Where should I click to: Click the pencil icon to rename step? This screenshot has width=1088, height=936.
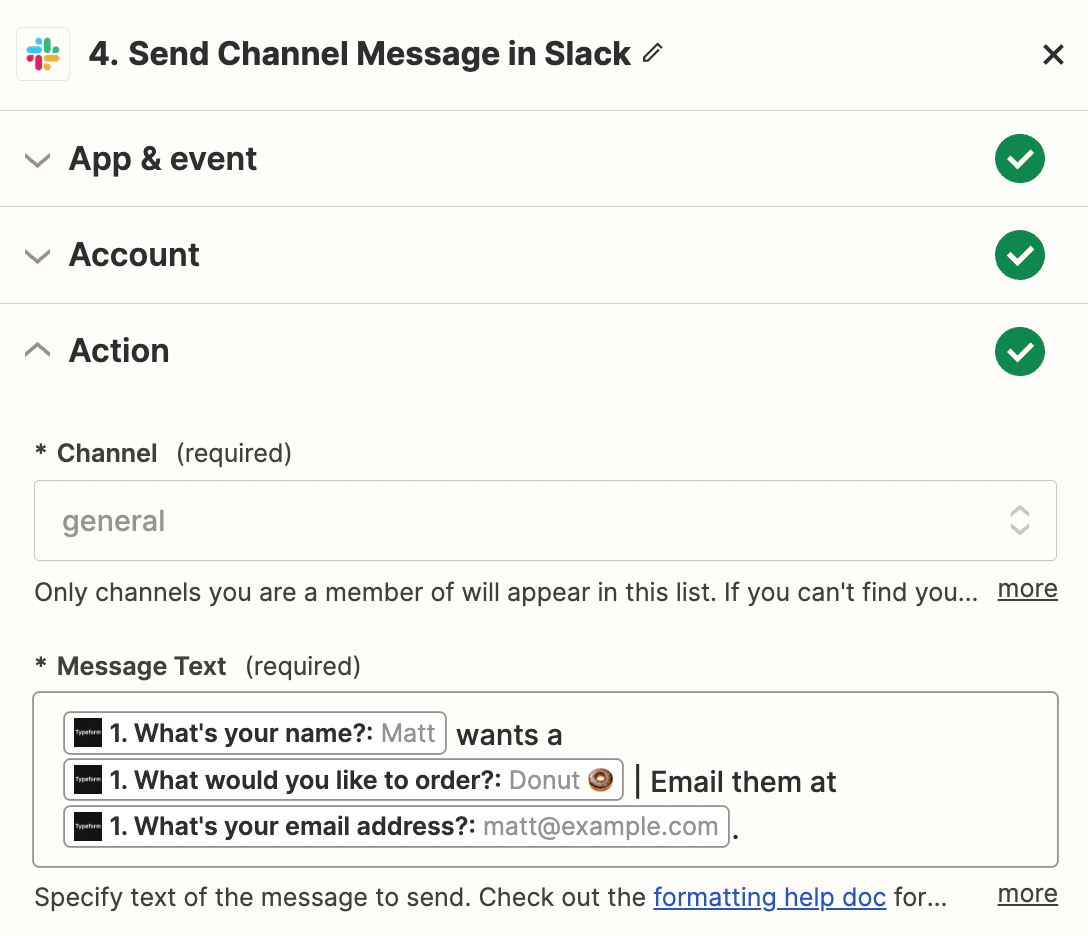point(653,53)
